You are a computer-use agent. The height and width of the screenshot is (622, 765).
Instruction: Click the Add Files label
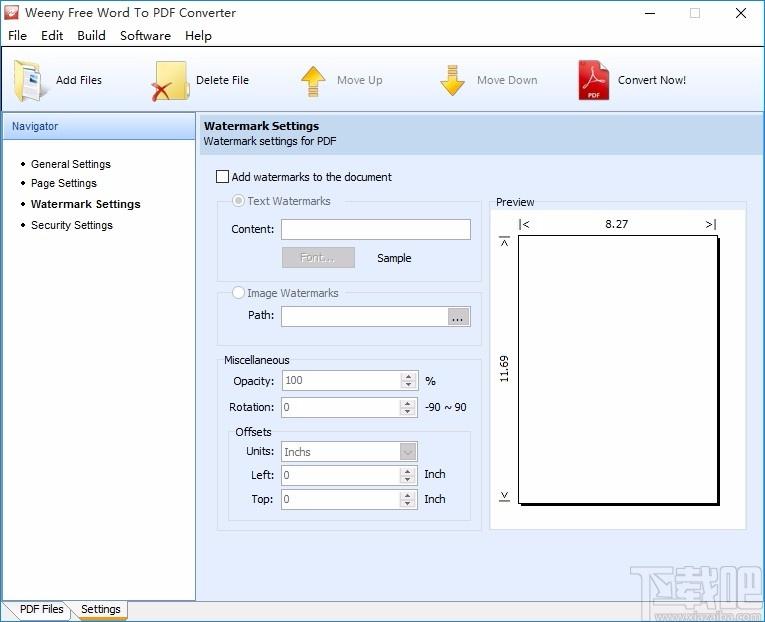pos(79,80)
